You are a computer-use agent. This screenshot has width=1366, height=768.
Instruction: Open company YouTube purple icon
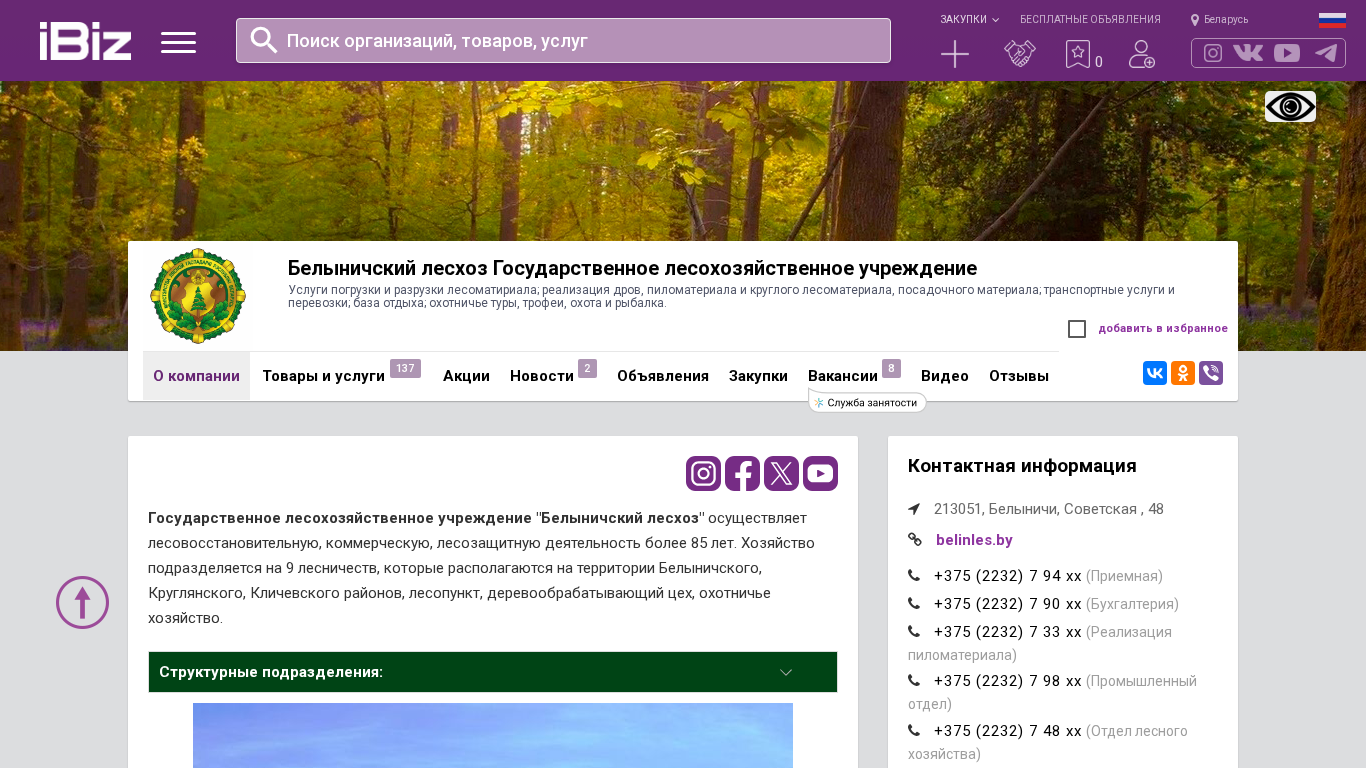click(820, 473)
